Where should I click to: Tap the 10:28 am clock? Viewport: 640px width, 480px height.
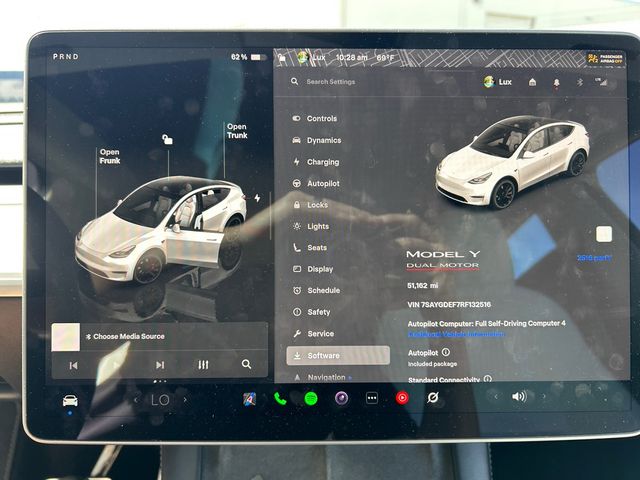(x=351, y=58)
